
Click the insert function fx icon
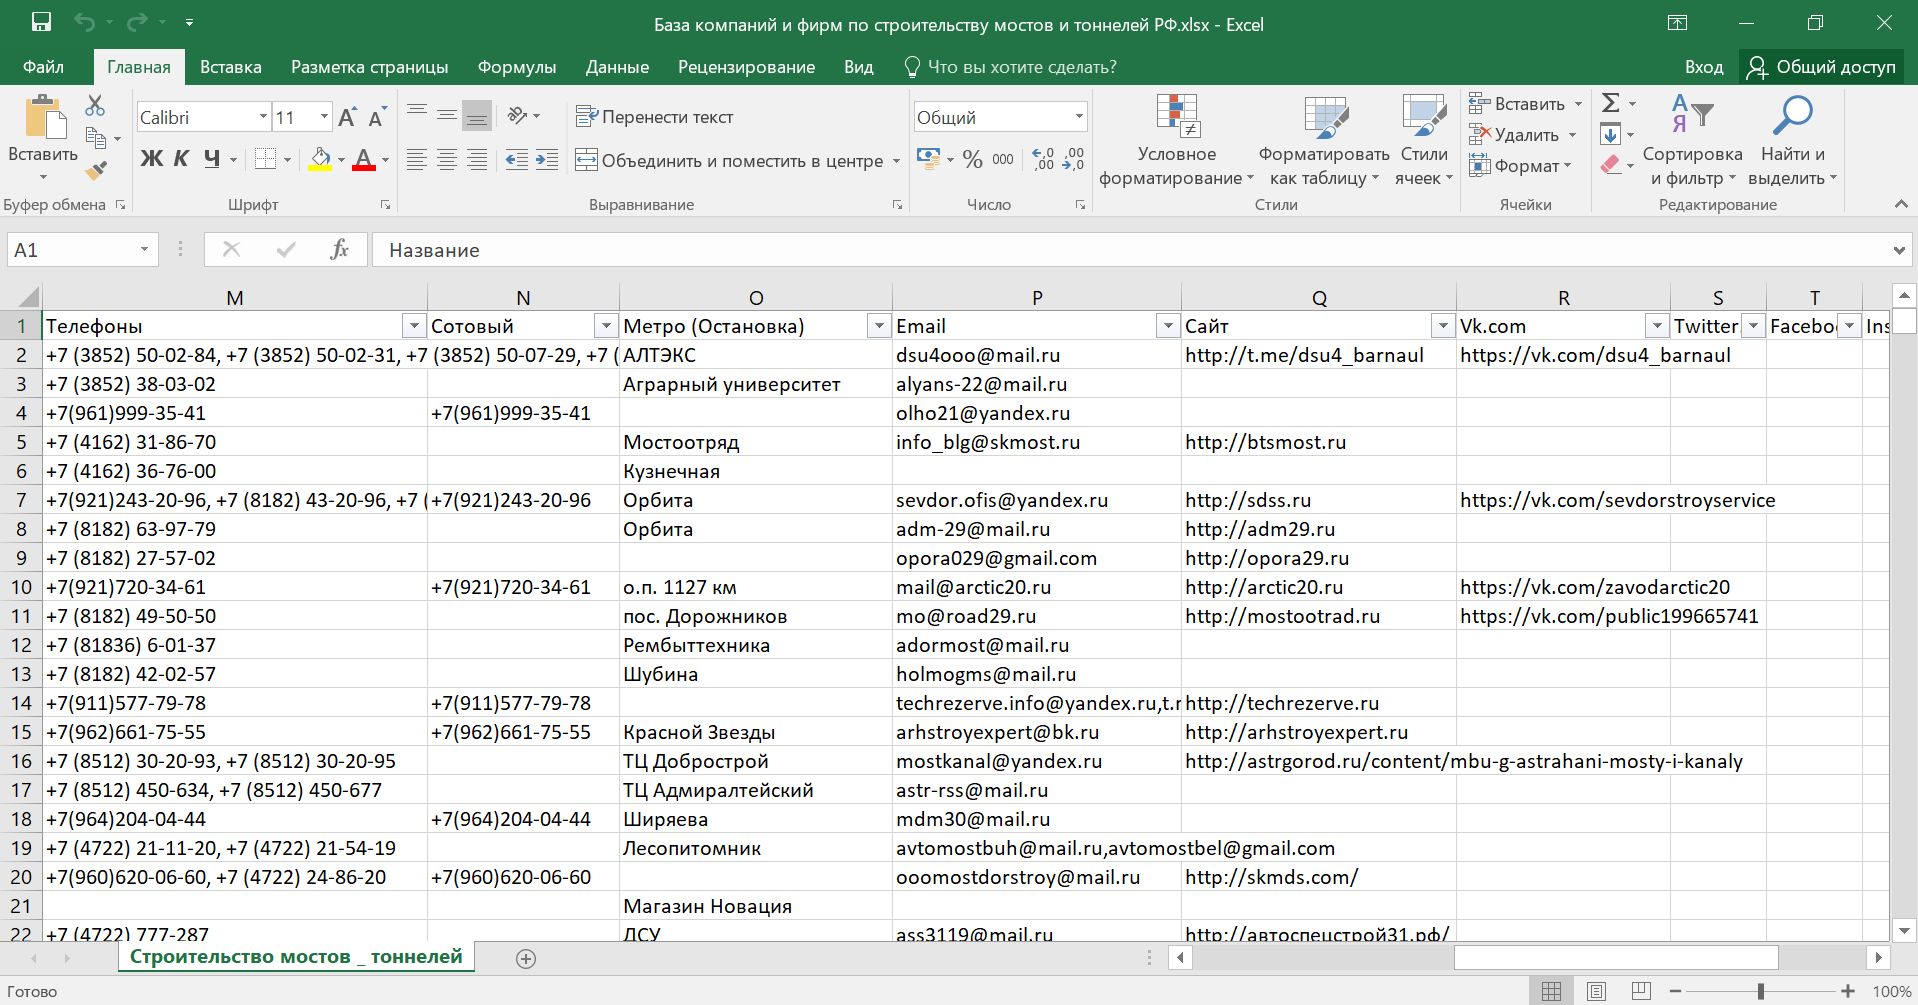pos(339,250)
